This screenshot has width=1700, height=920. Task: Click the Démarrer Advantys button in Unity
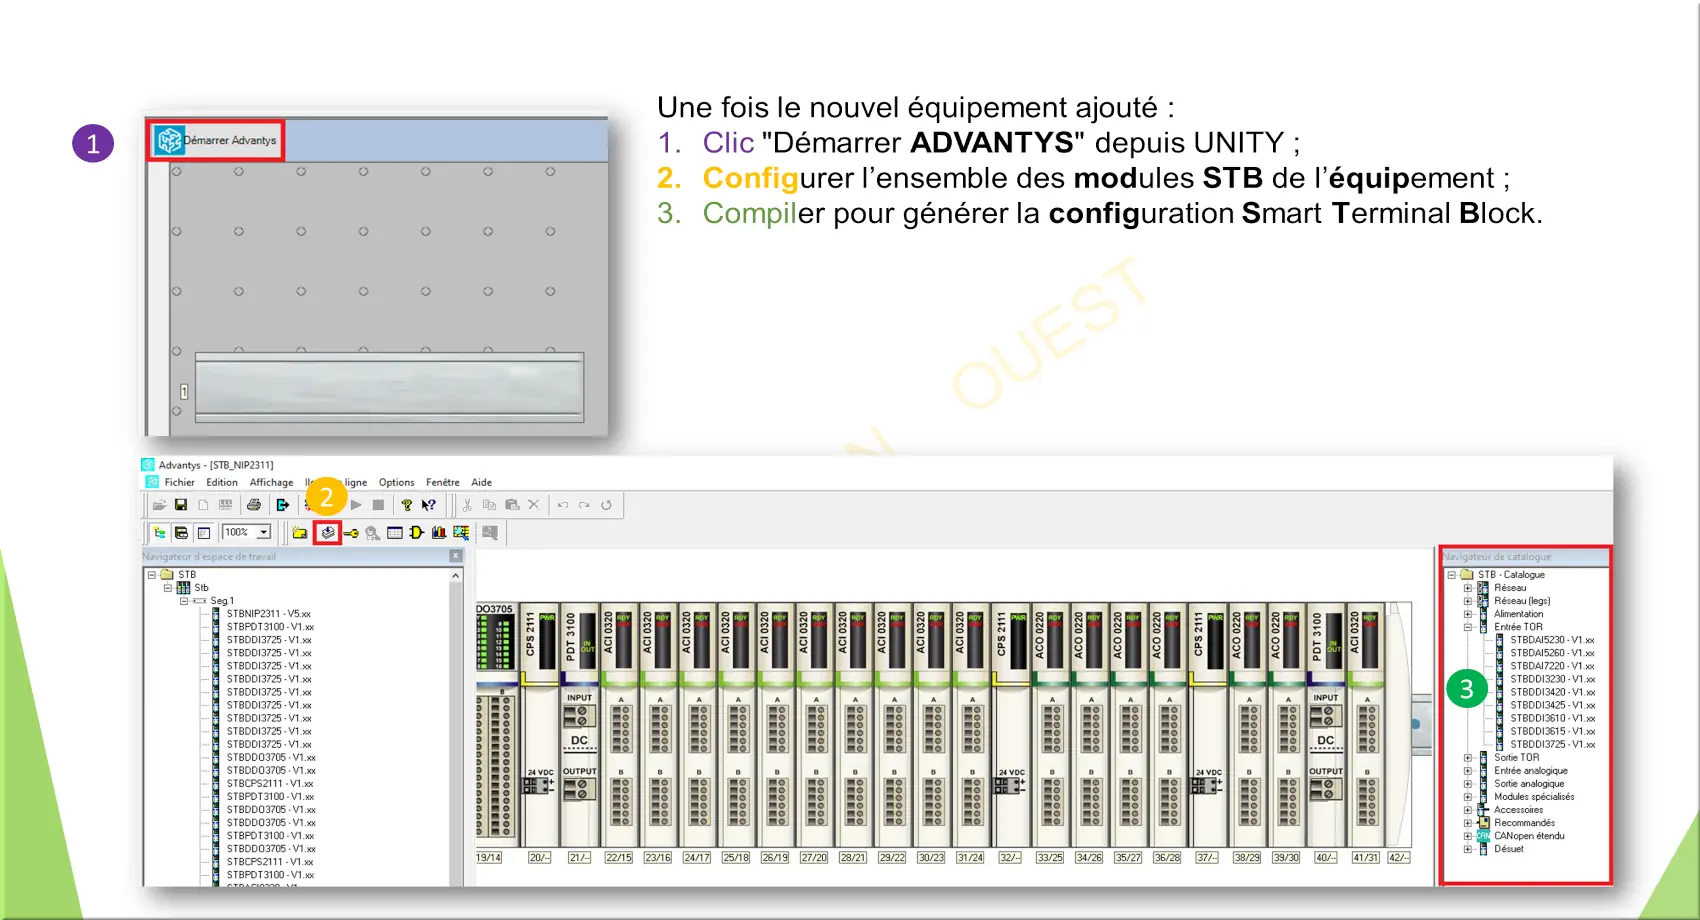pos(217,140)
